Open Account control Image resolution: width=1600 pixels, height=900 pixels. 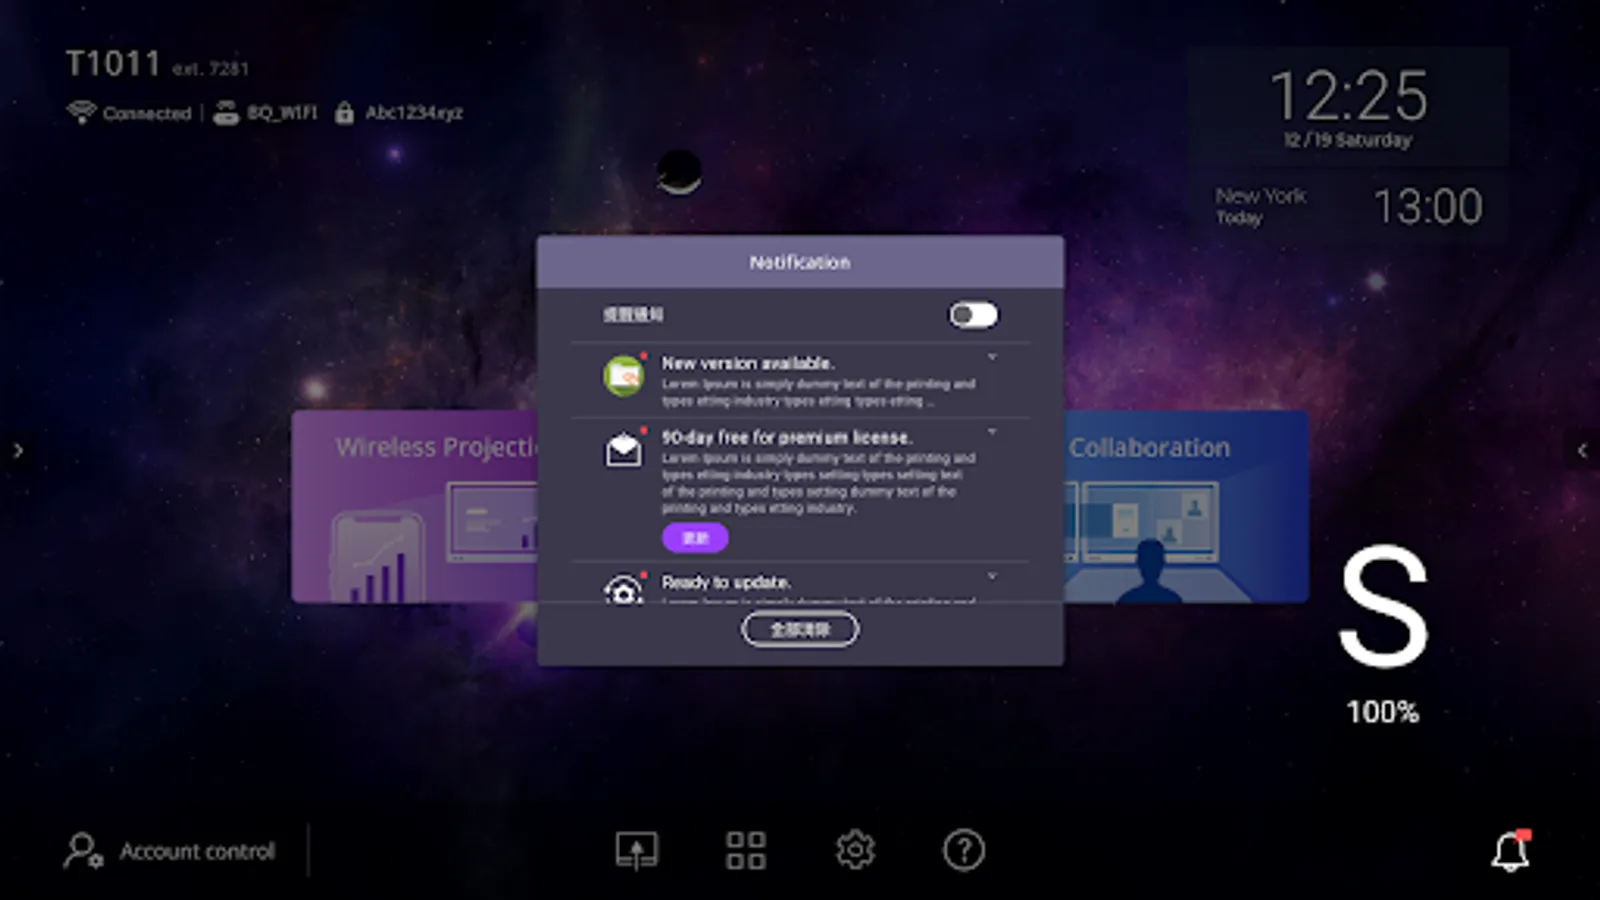click(170, 851)
